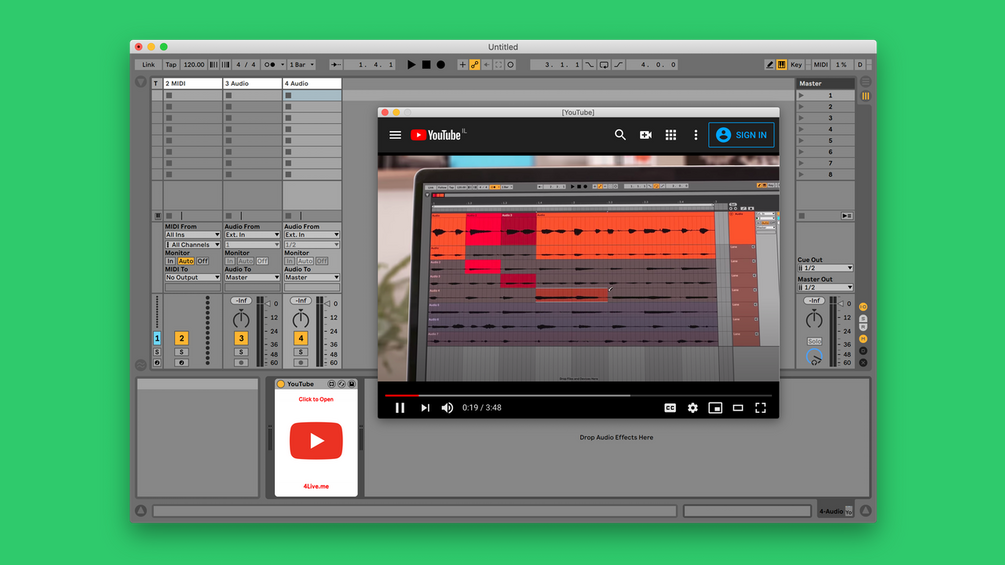Select the 4 Audio track header
The width and height of the screenshot is (1005, 565).
click(x=311, y=83)
